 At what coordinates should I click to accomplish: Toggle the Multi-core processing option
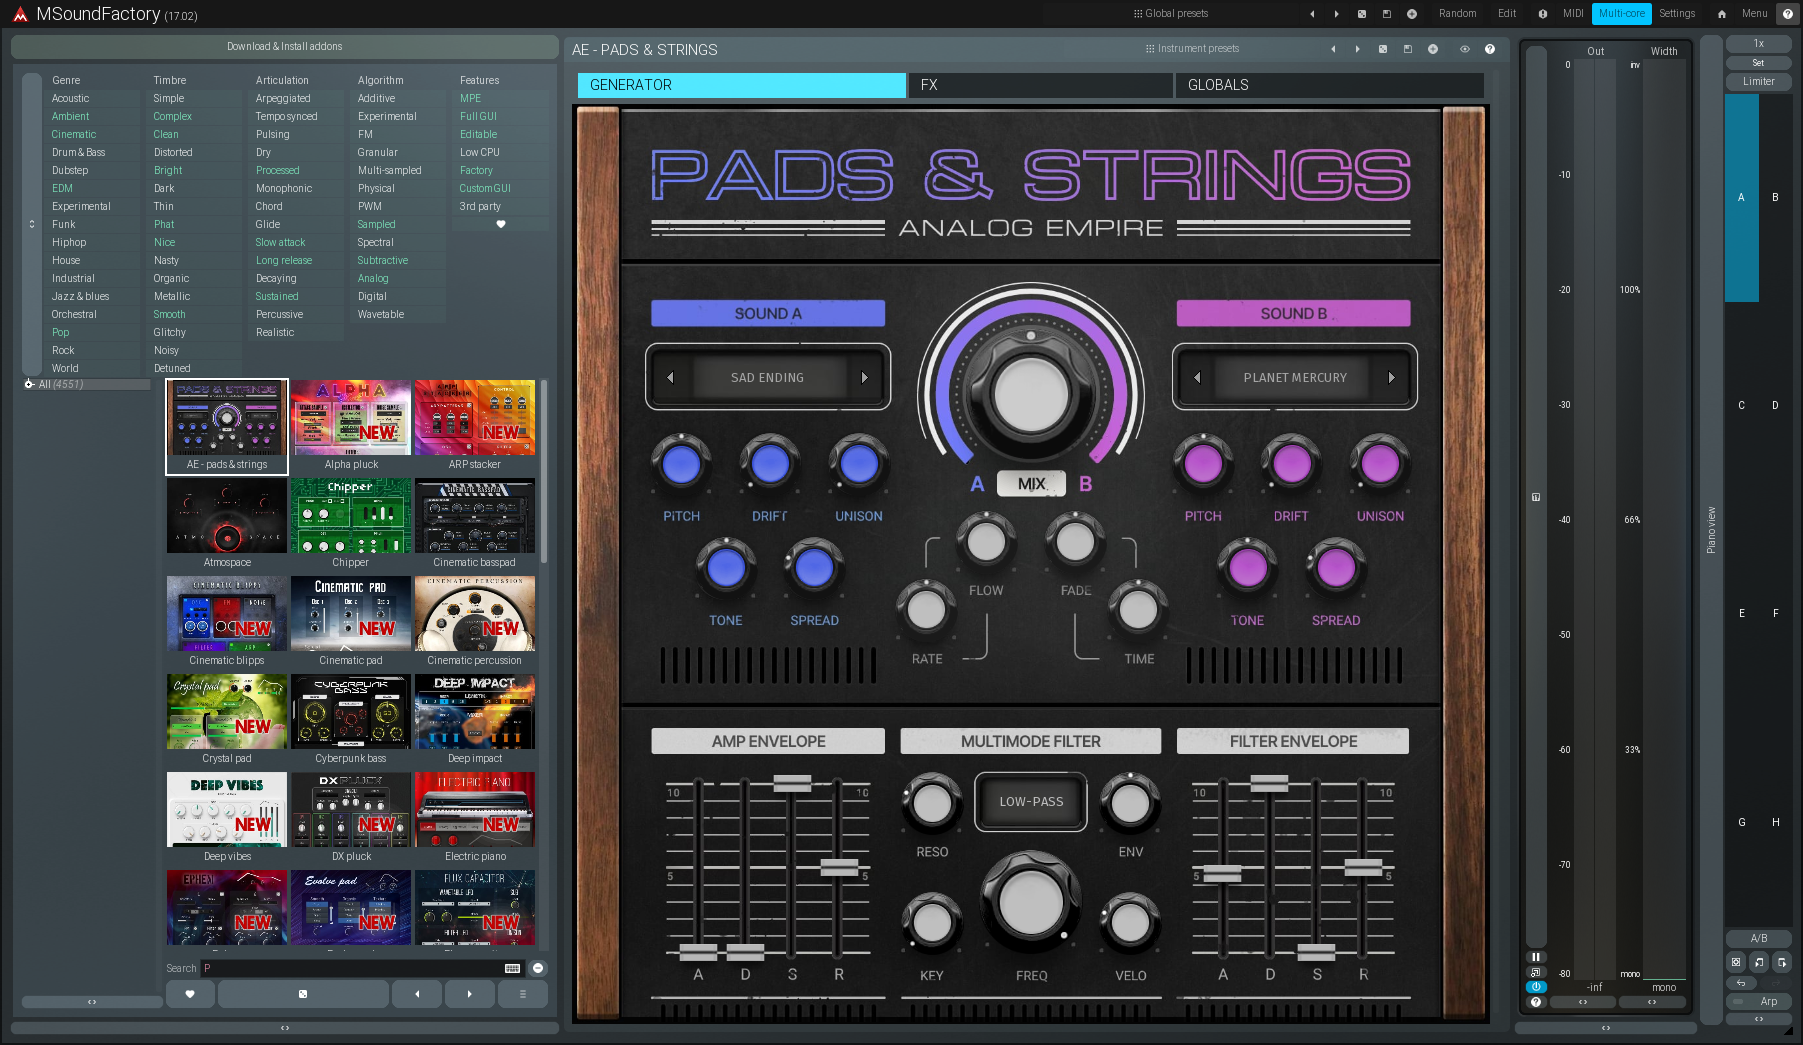pyautogui.click(x=1621, y=13)
